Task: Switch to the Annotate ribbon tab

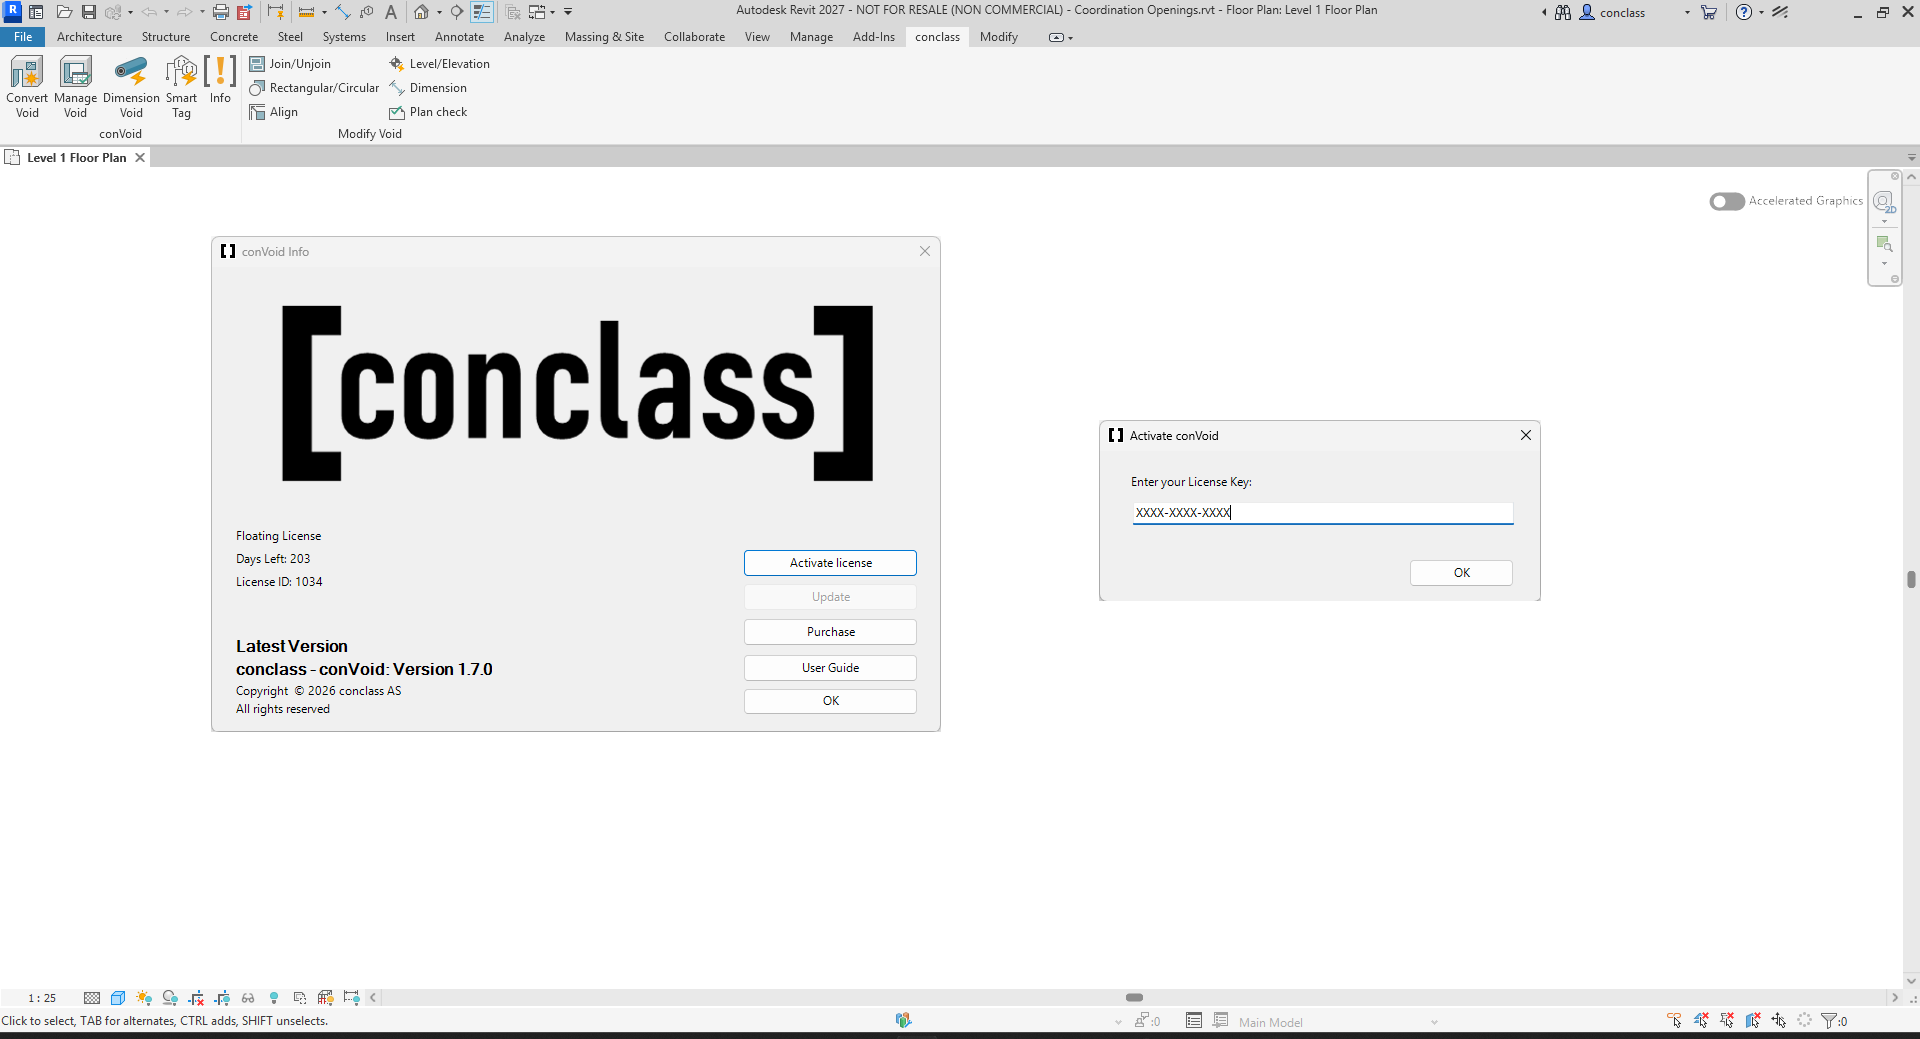Action: click(x=459, y=37)
